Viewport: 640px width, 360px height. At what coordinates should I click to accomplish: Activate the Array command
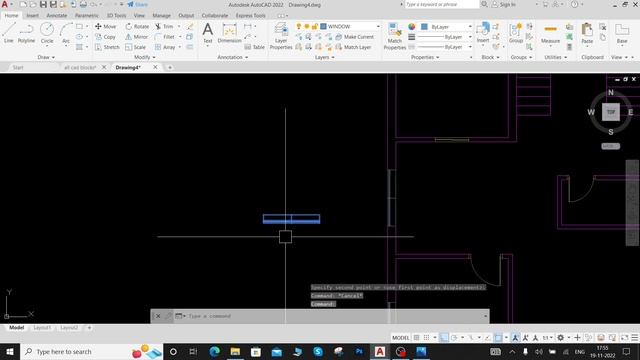(x=165, y=47)
